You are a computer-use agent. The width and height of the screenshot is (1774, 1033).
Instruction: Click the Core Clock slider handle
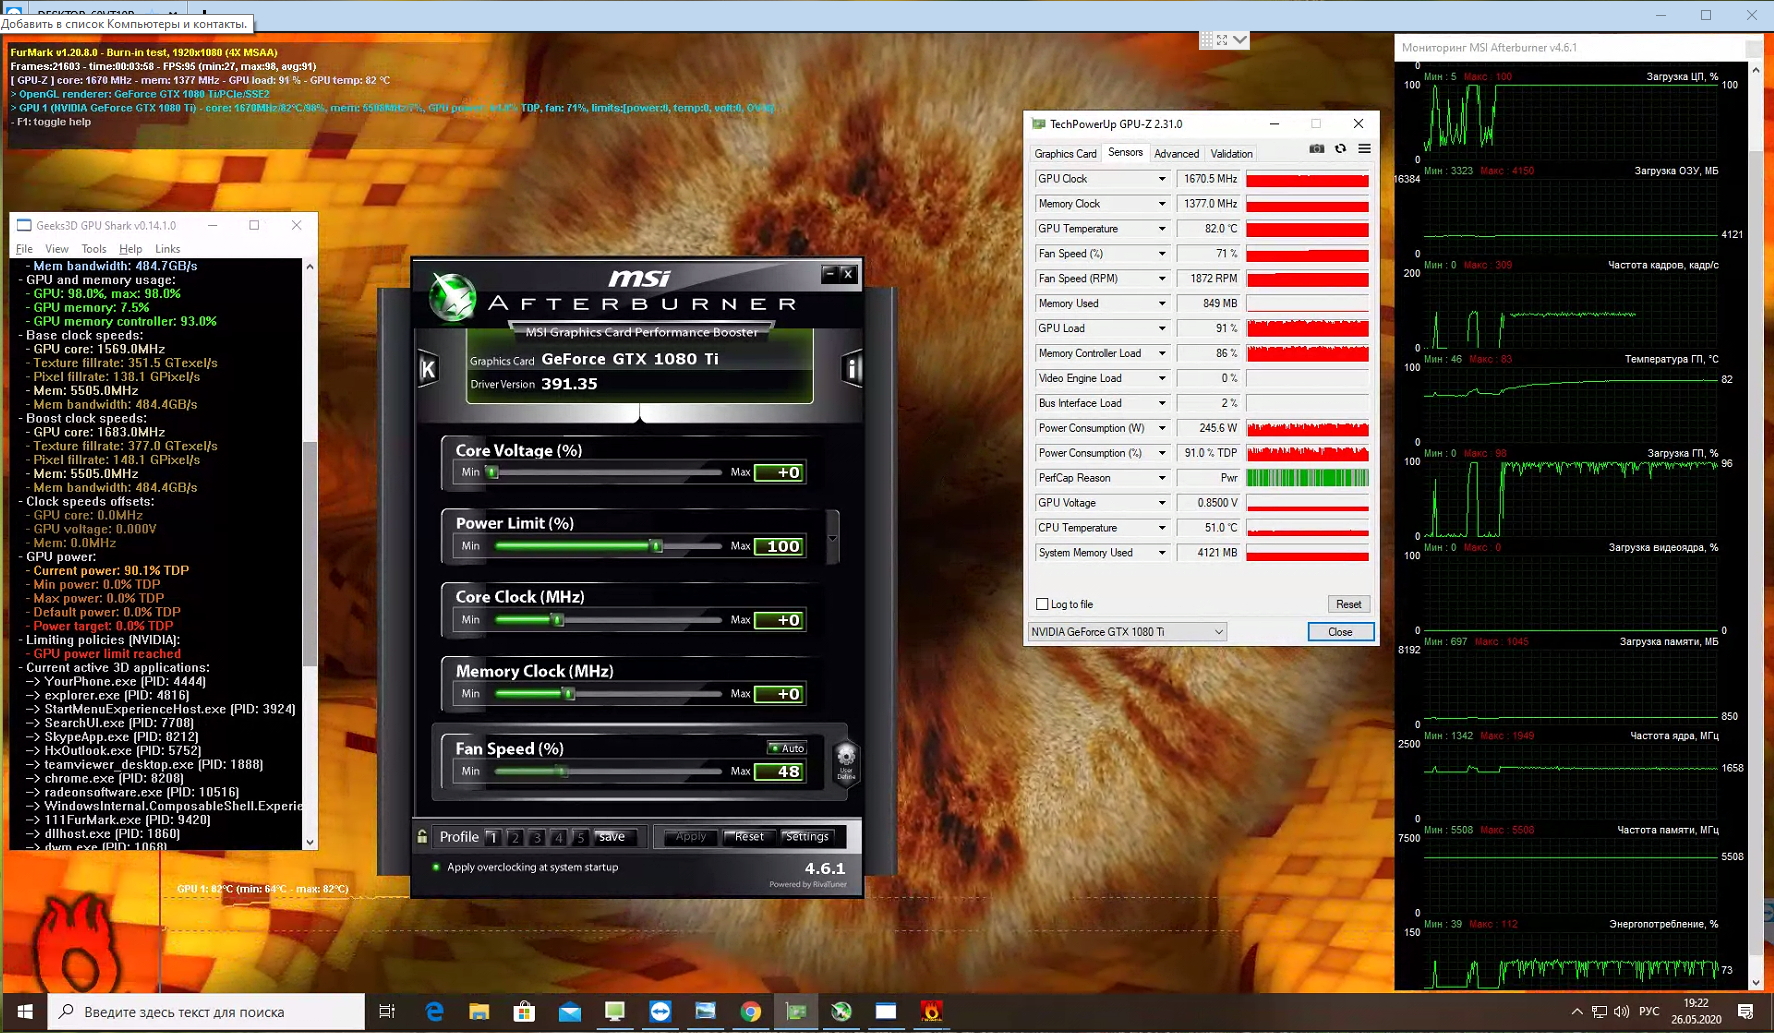(559, 620)
